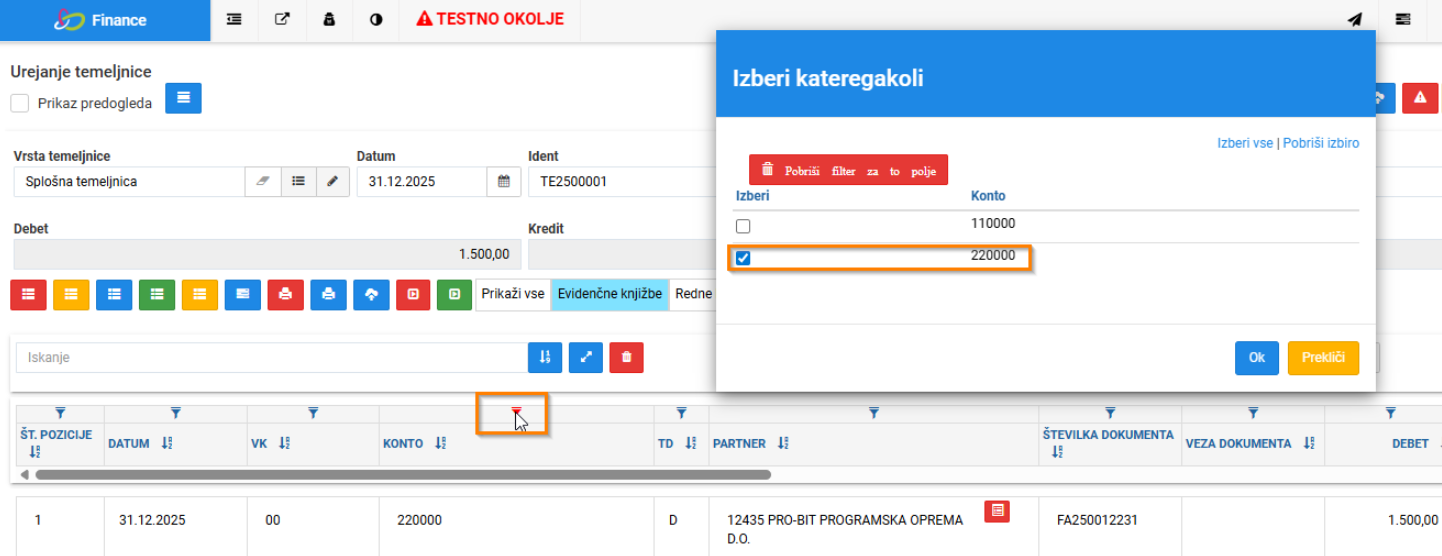
Task: Click the Finance logo tab
Action: tap(105, 20)
